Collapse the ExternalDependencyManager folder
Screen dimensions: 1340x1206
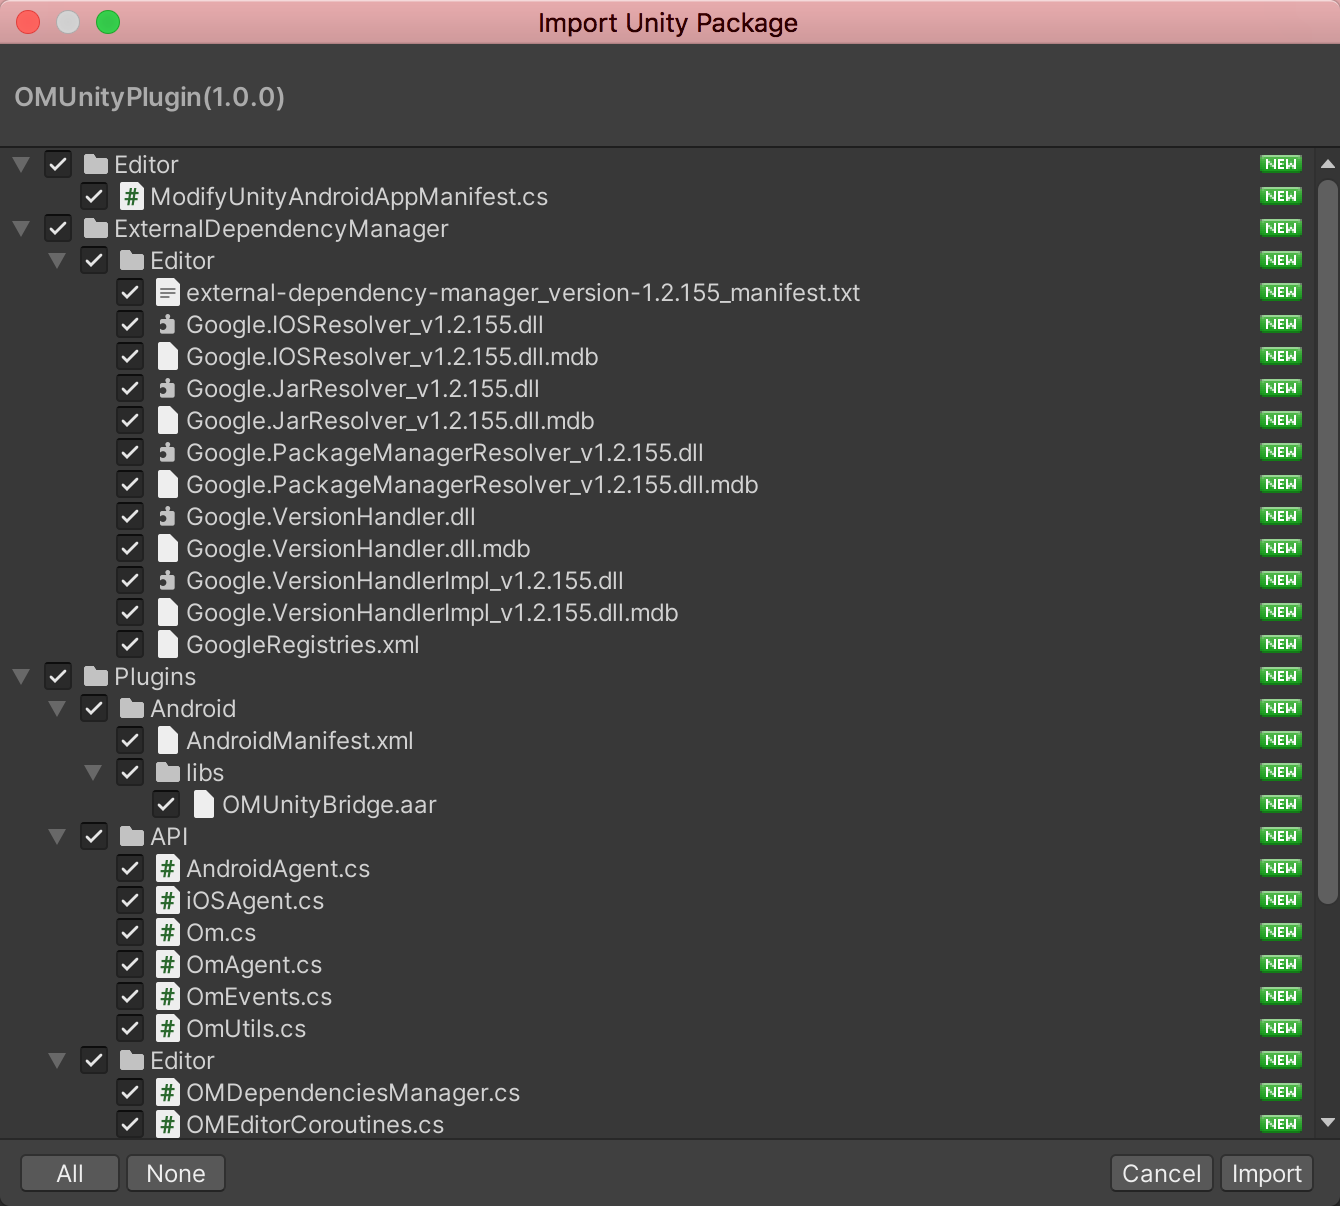21,229
